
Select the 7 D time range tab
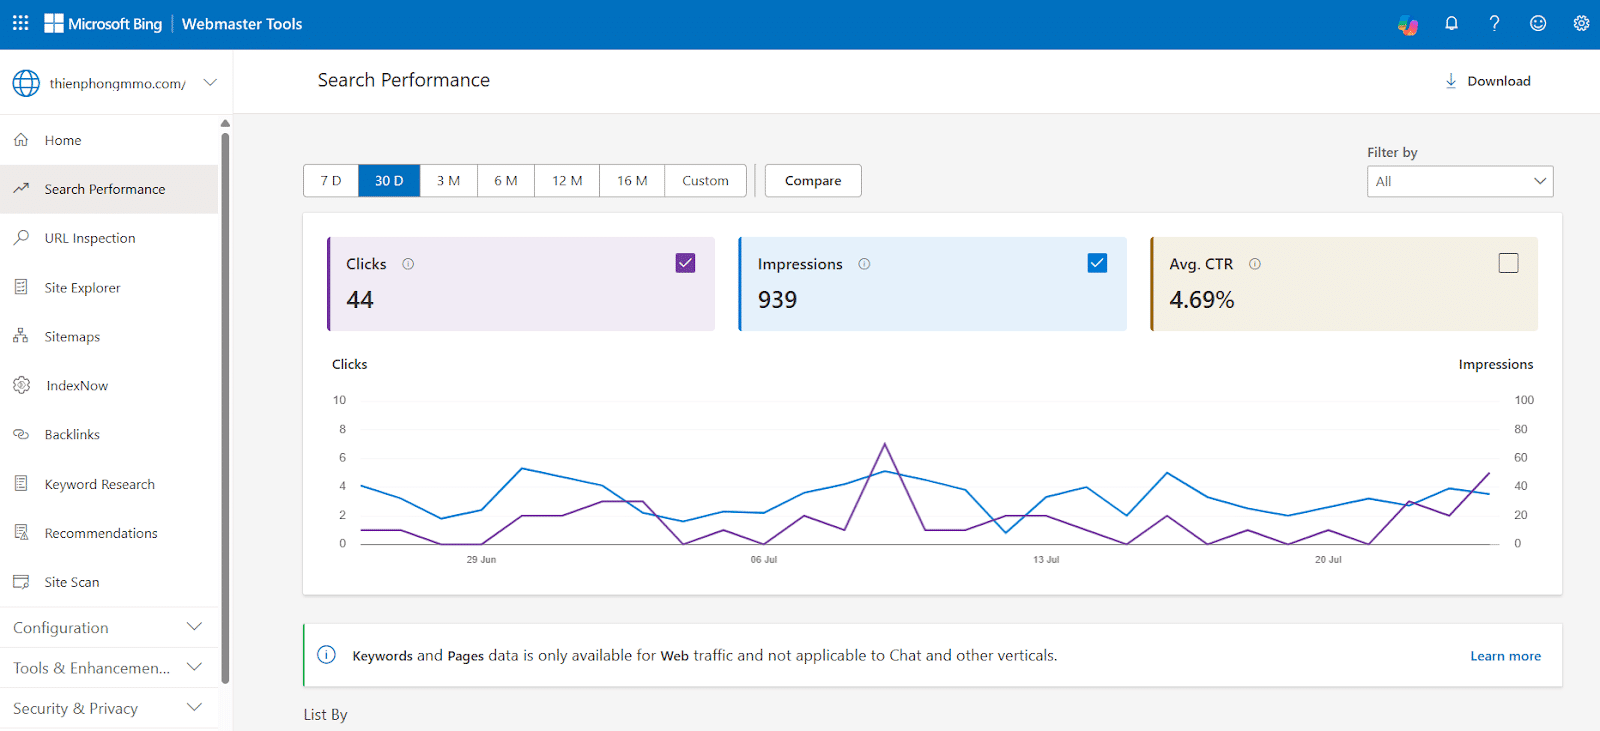[331, 181]
